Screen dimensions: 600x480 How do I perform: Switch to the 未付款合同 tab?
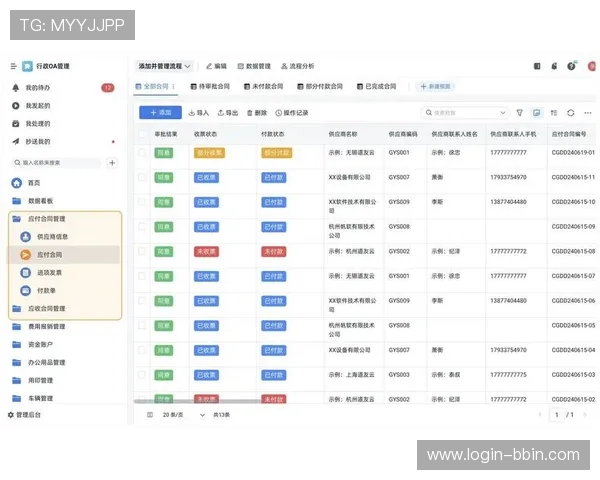264,87
